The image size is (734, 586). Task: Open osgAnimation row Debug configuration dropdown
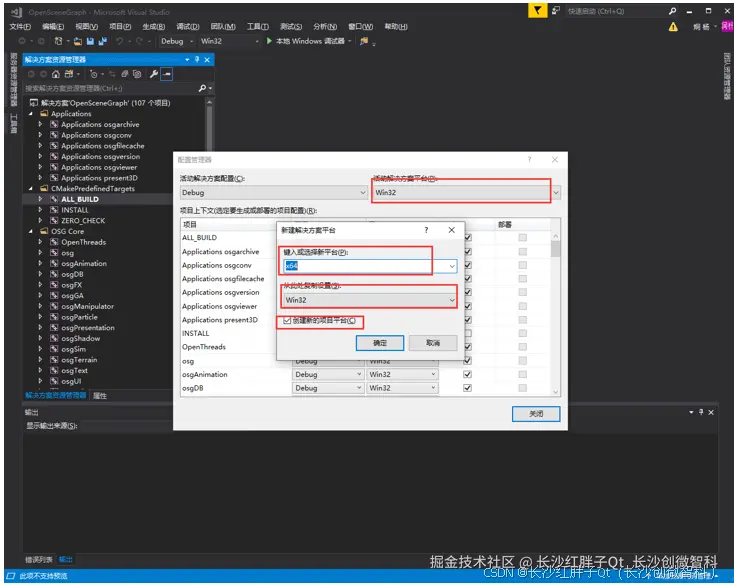point(328,374)
